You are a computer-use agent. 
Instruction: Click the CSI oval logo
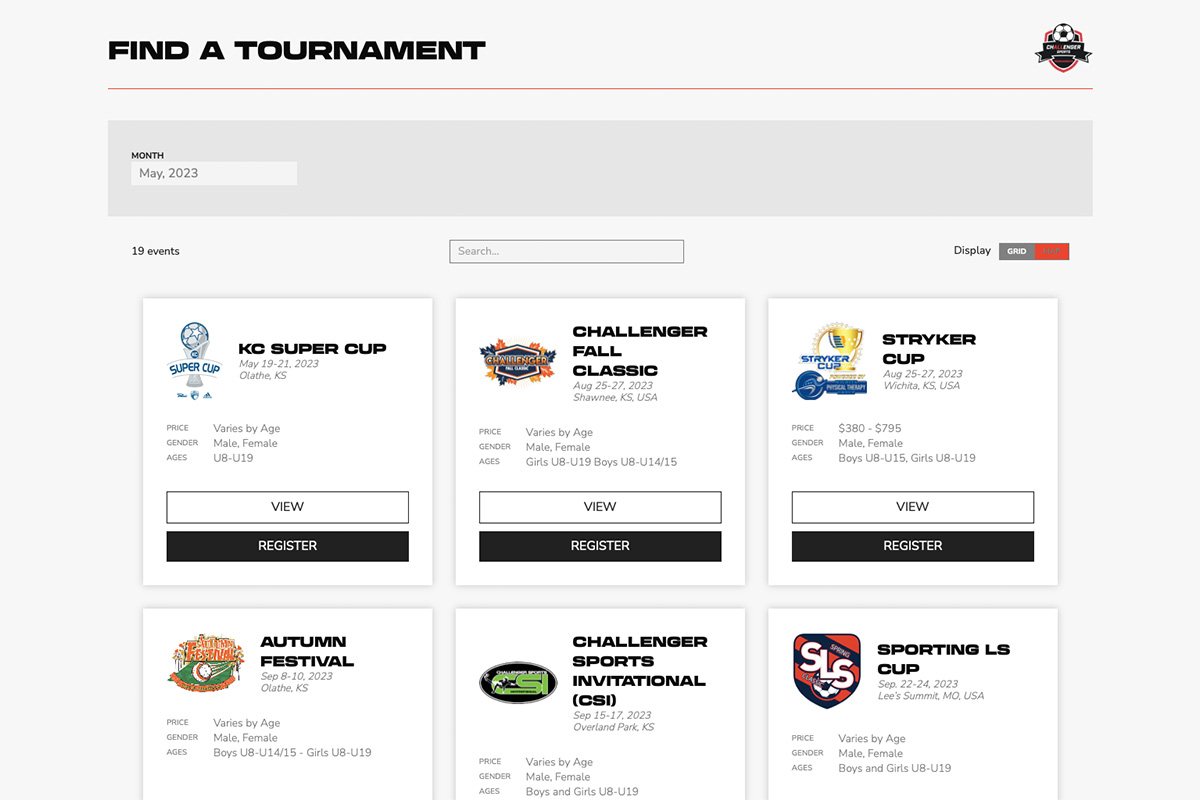[x=518, y=682]
